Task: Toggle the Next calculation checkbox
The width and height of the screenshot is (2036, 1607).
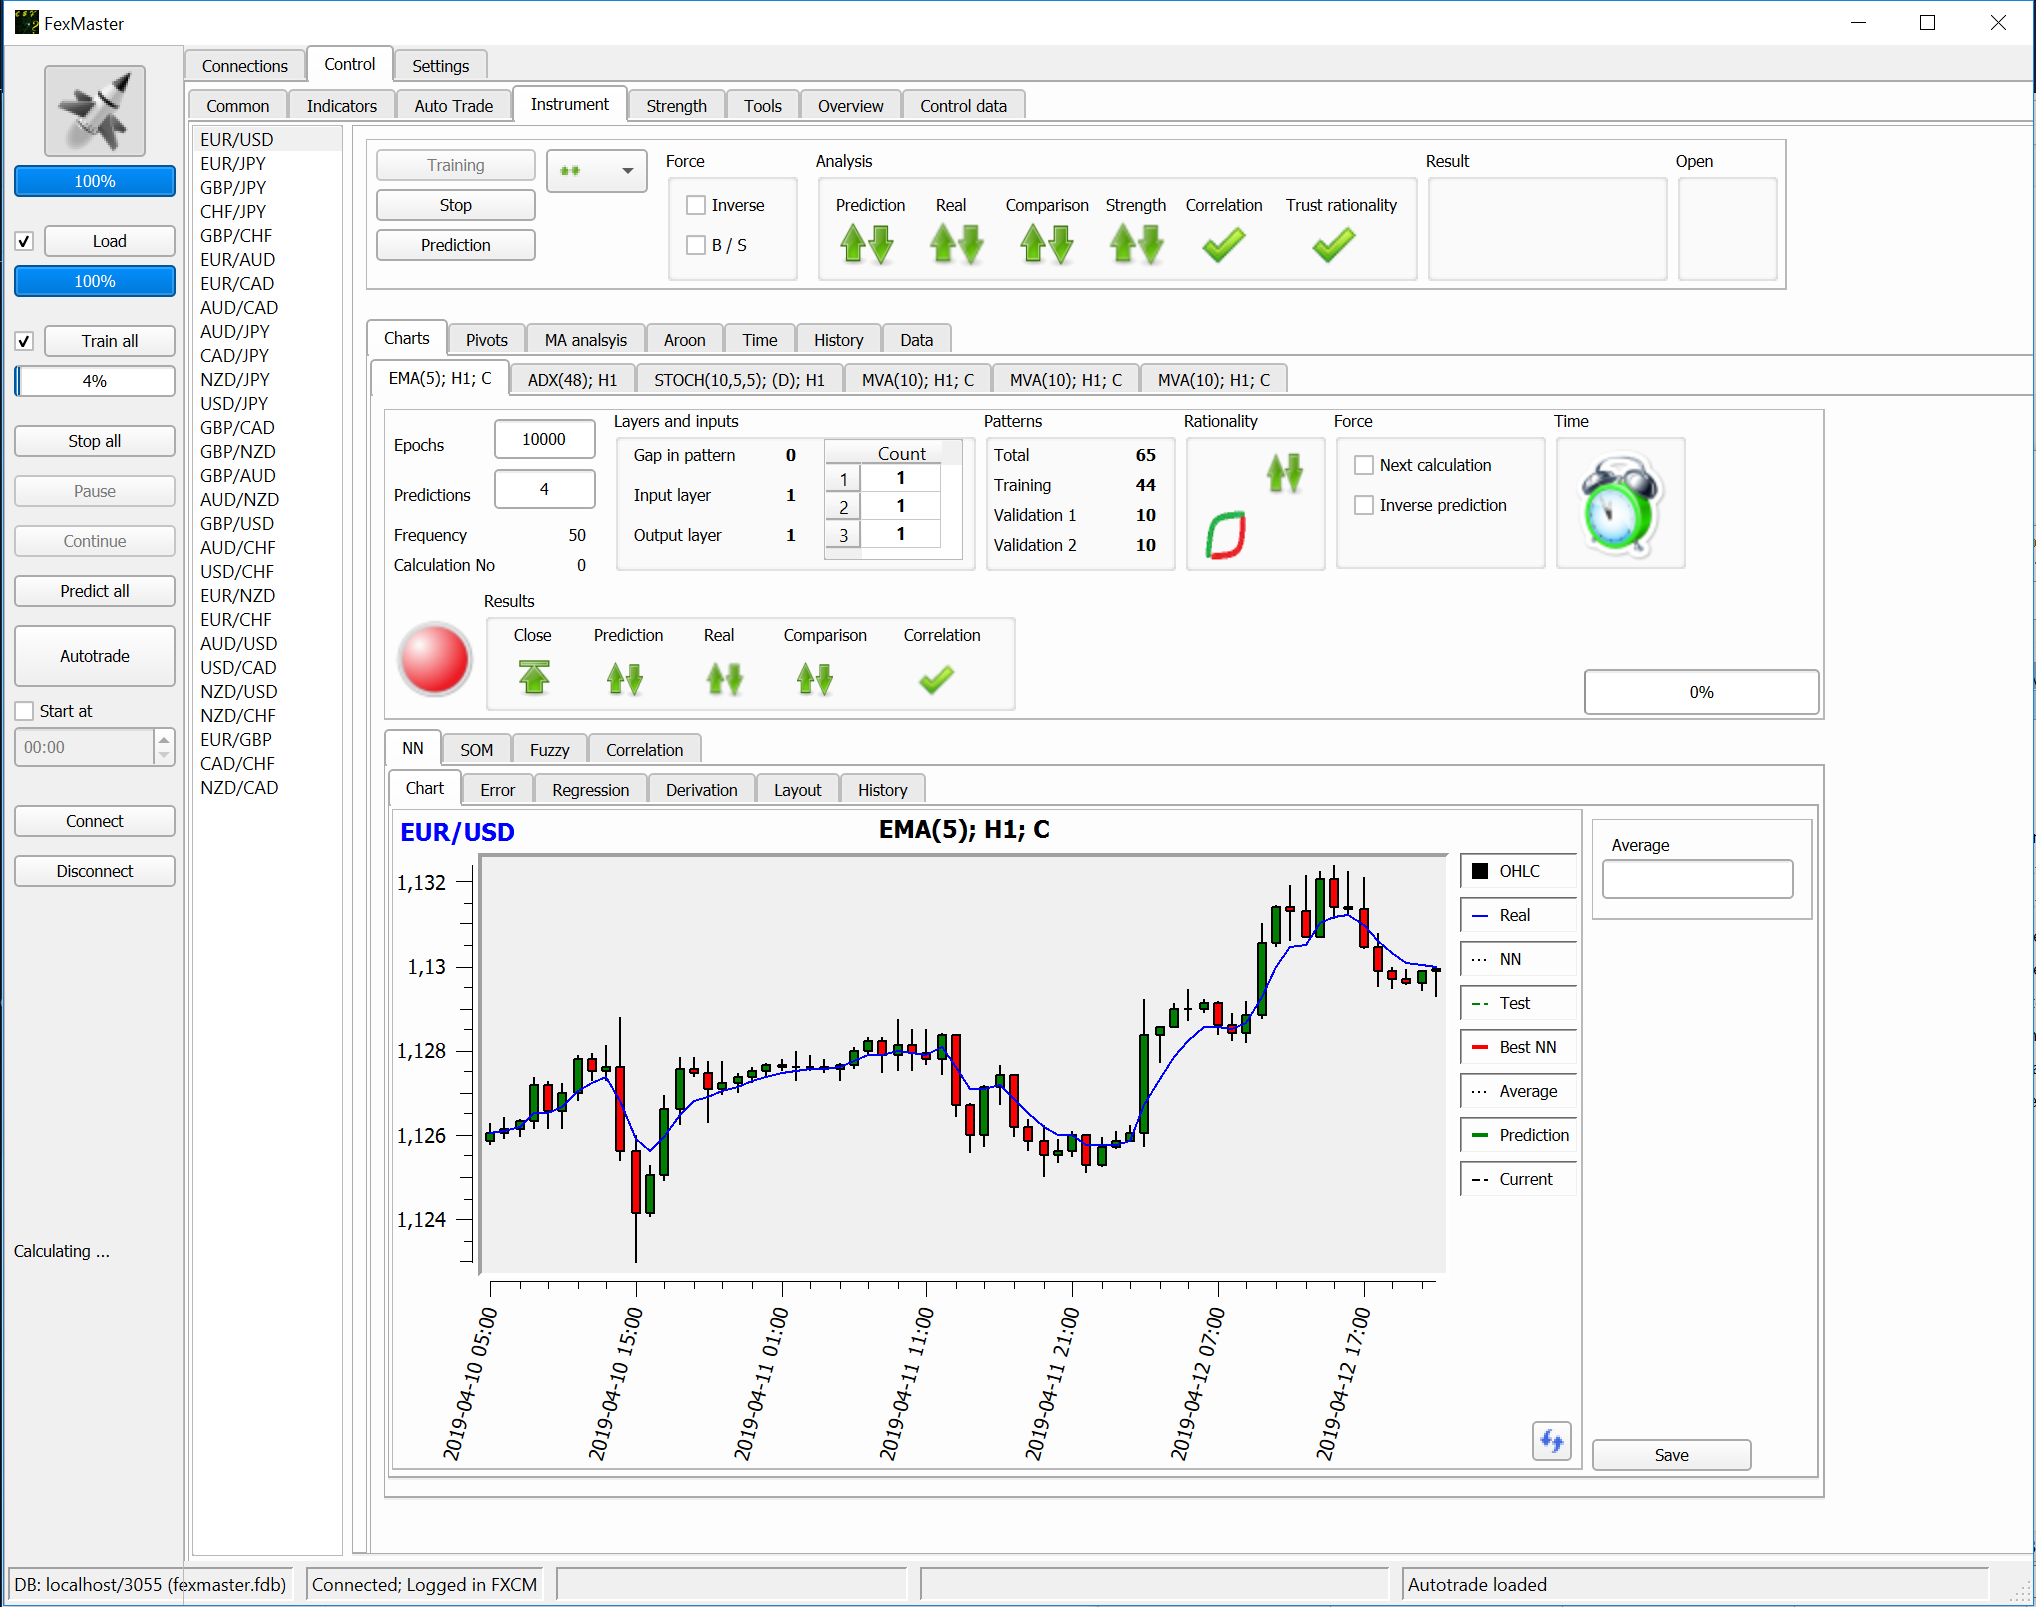Action: click(1364, 465)
